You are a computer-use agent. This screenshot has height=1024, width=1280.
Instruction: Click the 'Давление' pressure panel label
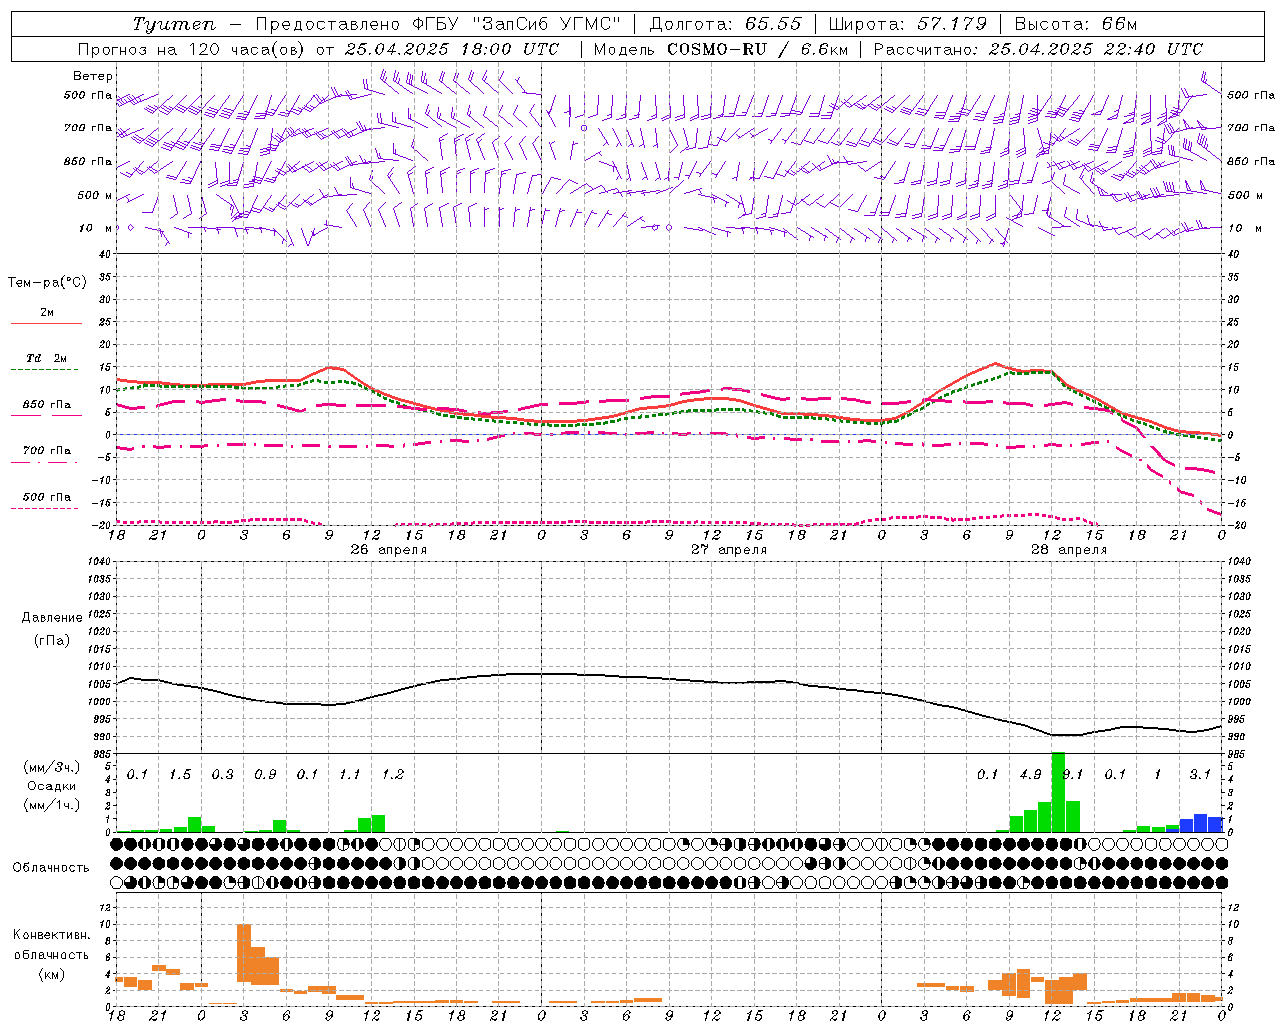(52, 618)
